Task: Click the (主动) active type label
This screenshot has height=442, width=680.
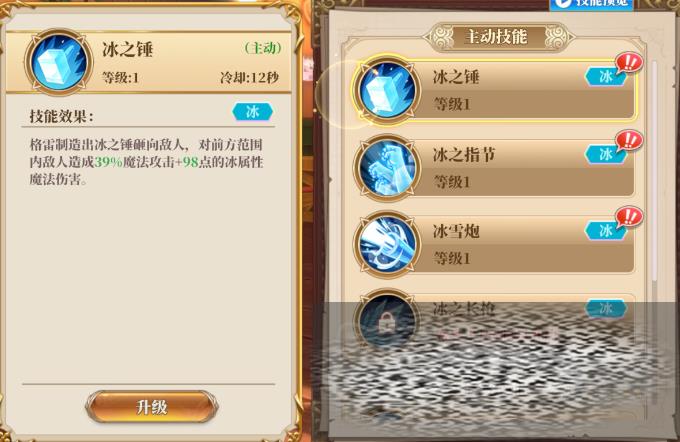Action: (x=263, y=47)
